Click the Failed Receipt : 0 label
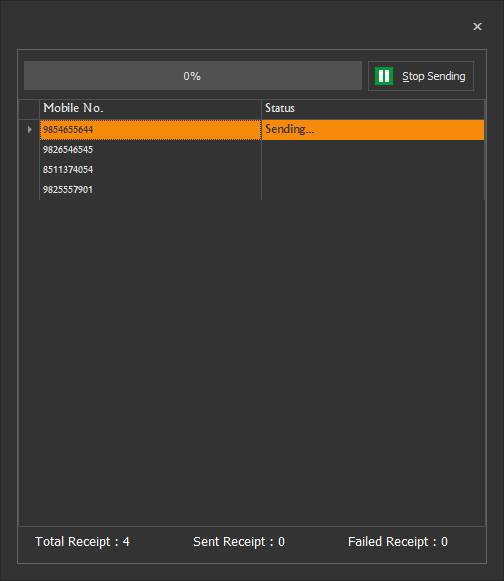504x581 pixels. pos(398,542)
